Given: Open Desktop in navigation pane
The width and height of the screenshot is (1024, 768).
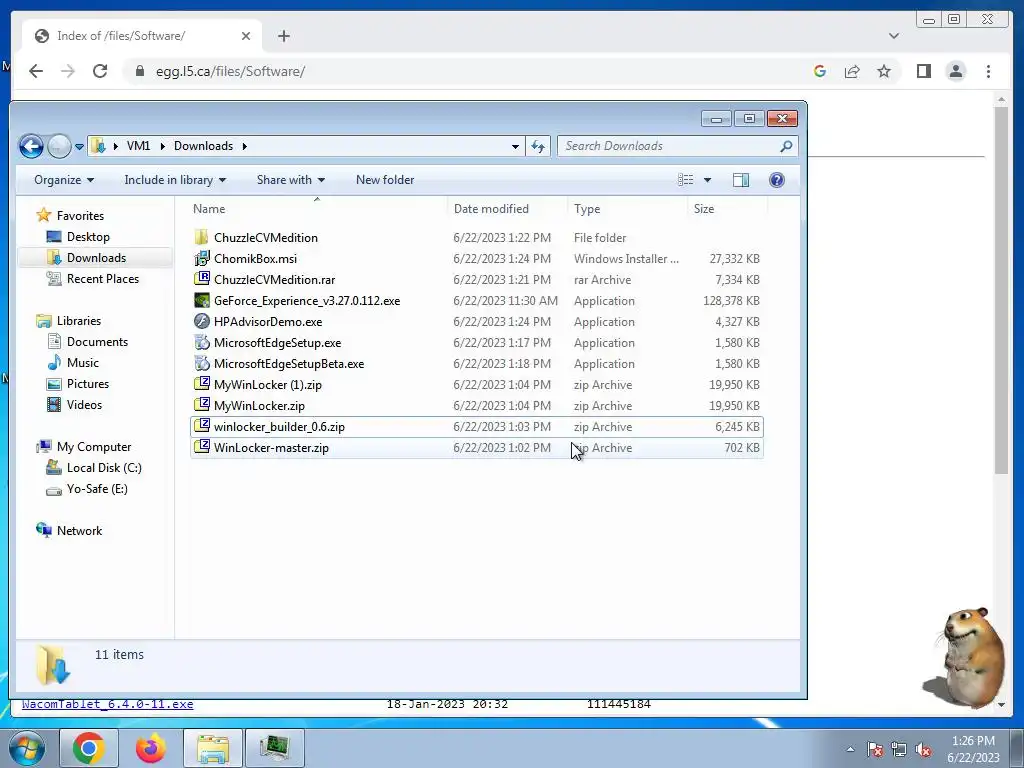Looking at the screenshot, I should coord(88,237).
